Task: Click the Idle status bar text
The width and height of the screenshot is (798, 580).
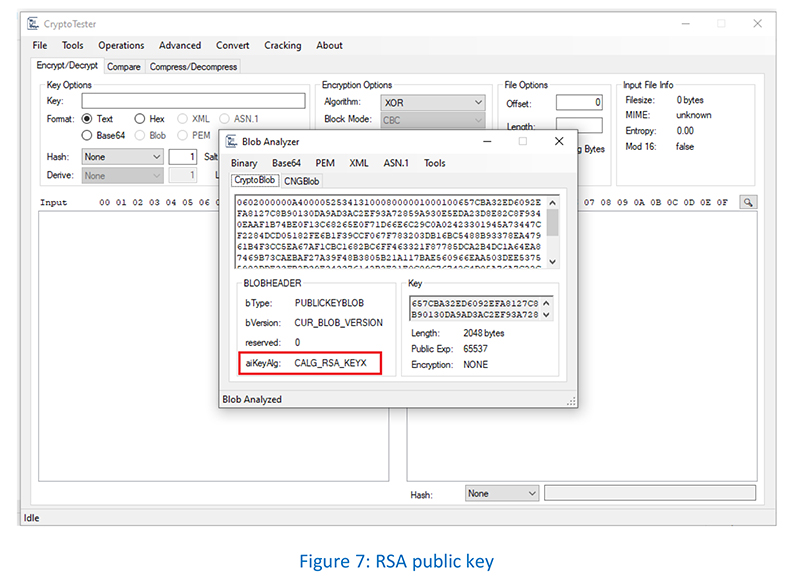Action: (32, 517)
